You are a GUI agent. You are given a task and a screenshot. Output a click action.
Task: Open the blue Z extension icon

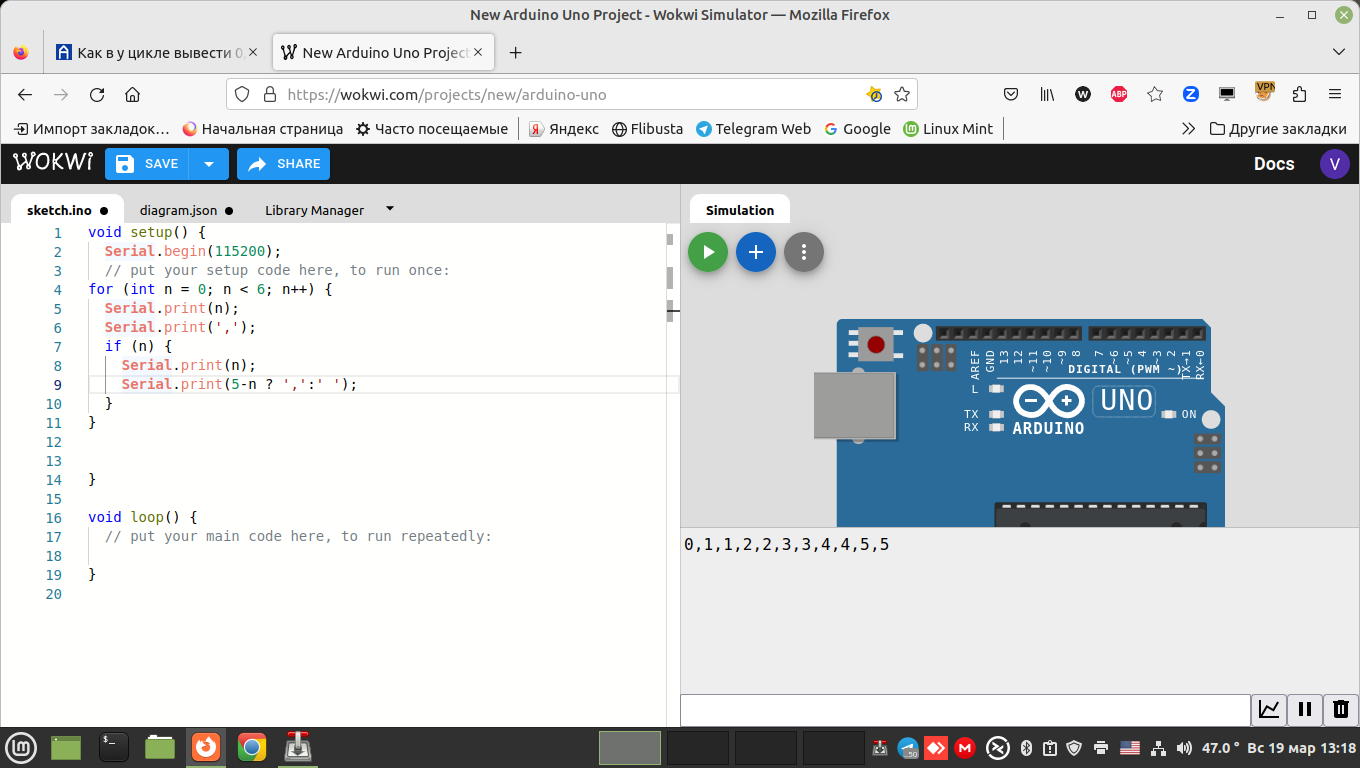[1191, 94]
